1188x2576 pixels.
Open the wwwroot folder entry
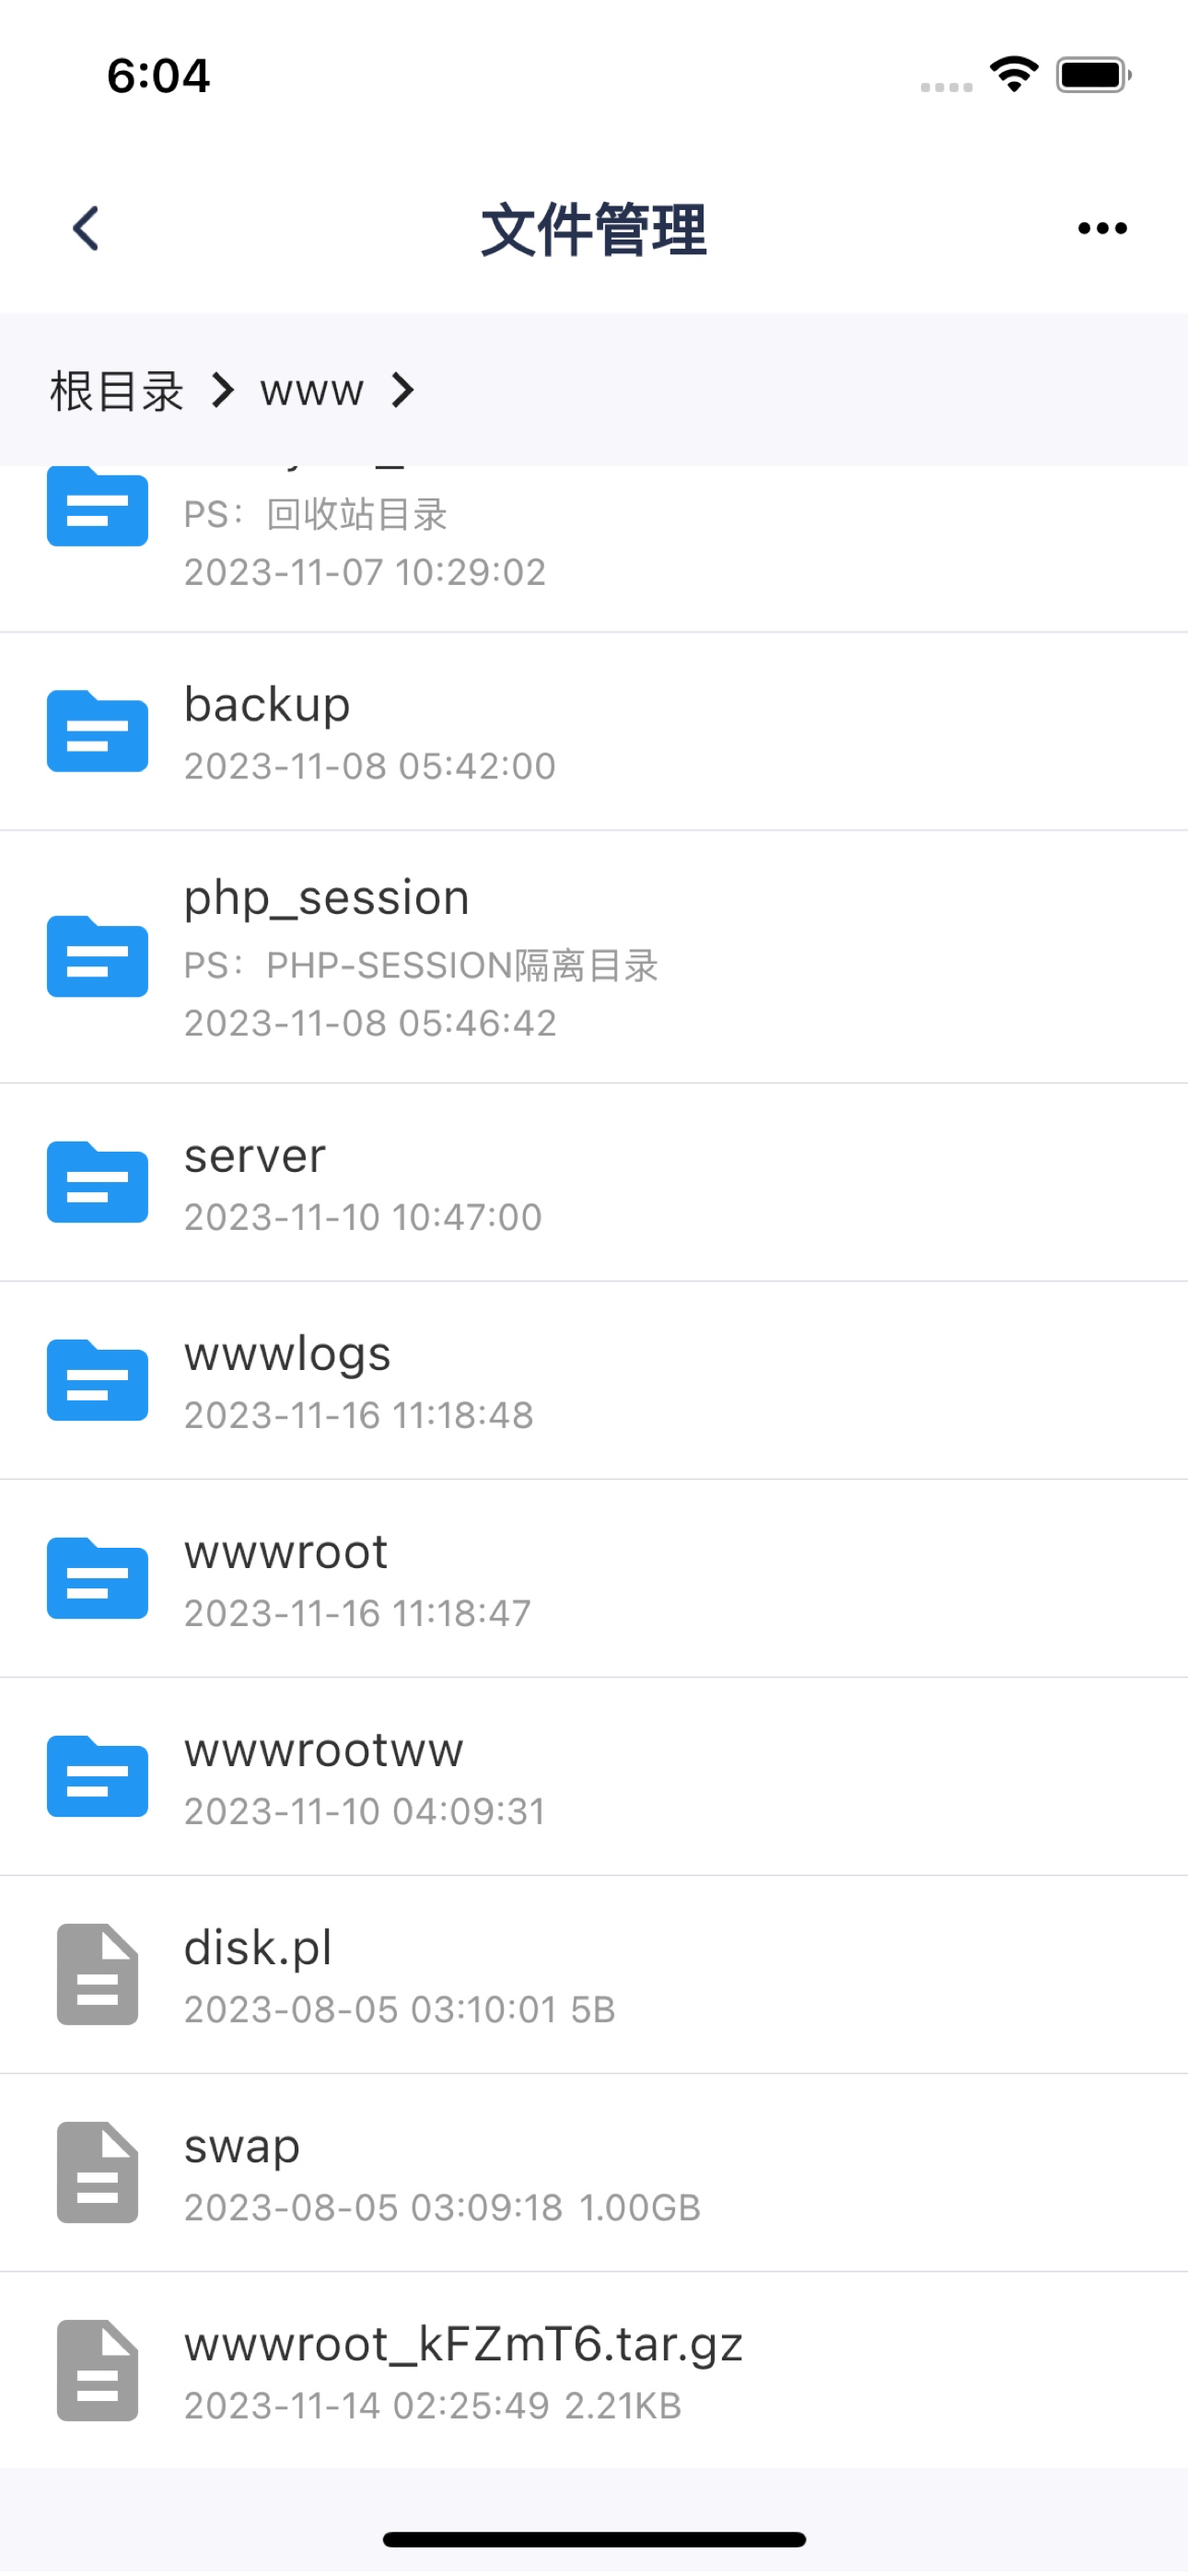pos(594,1579)
